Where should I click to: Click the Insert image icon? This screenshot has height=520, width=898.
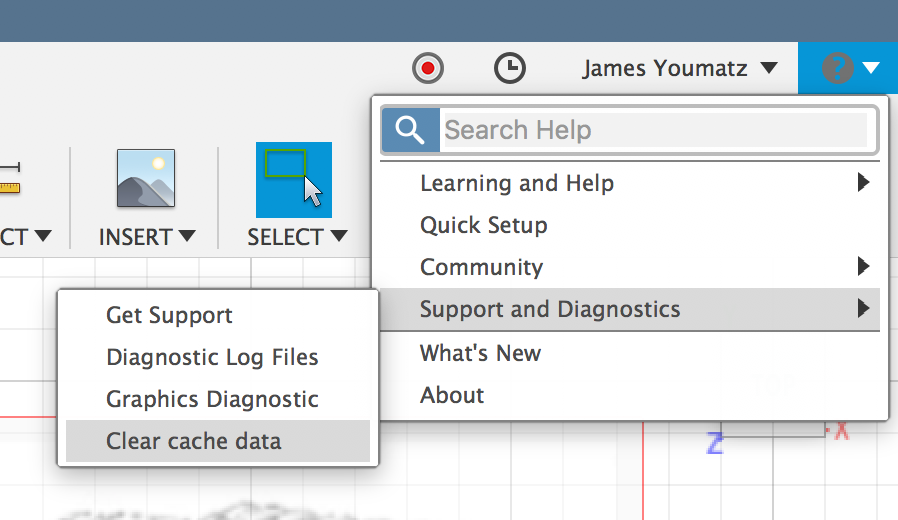tap(146, 179)
